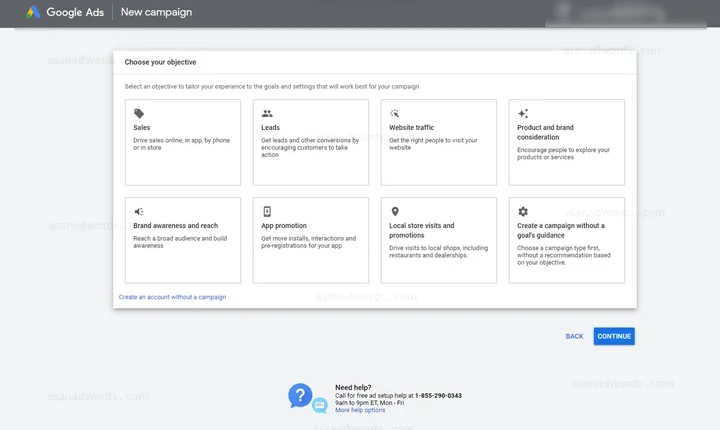
Task: Select Local store visits and promotions card
Action: (x=439, y=240)
